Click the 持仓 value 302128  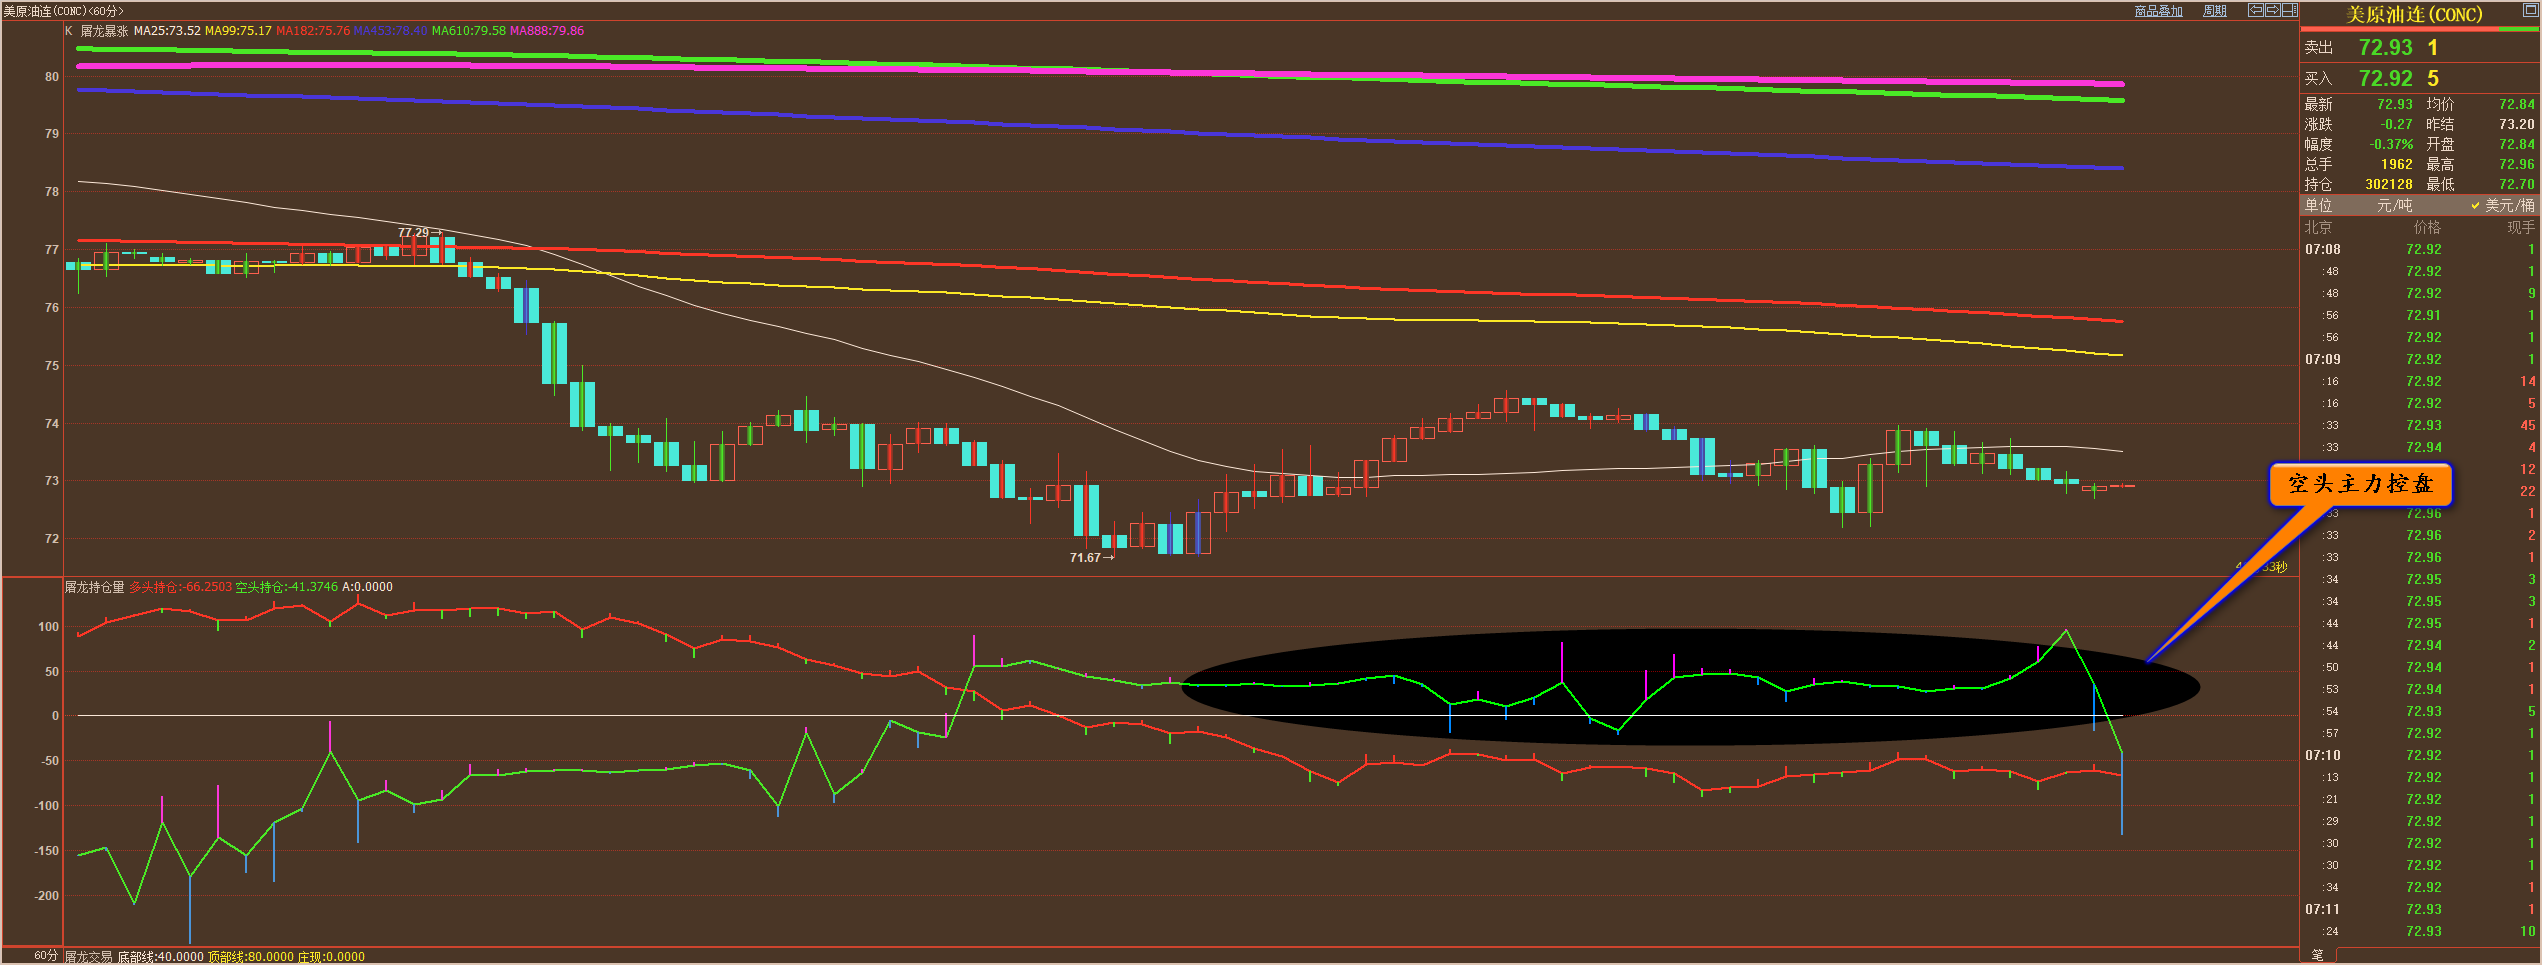coord(2388,184)
